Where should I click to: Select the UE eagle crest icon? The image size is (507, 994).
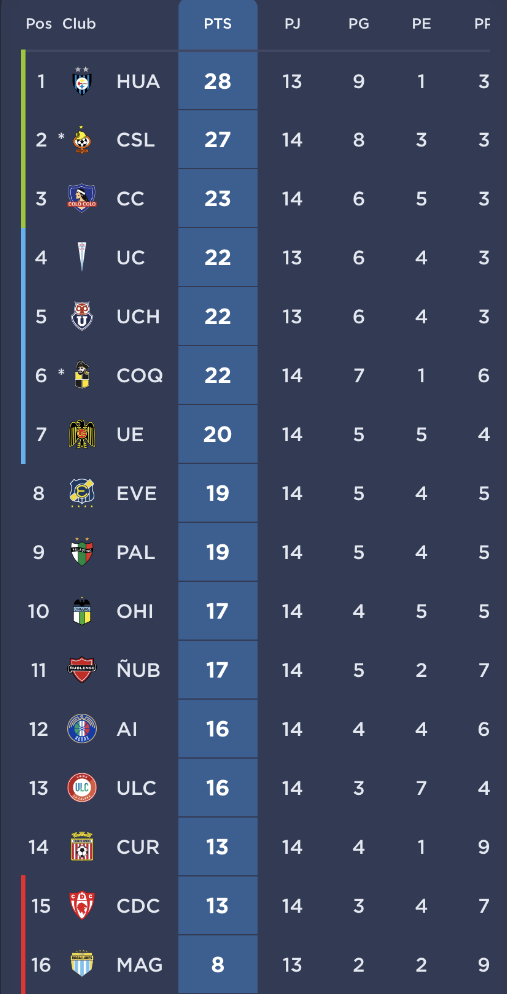[x=82, y=434]
